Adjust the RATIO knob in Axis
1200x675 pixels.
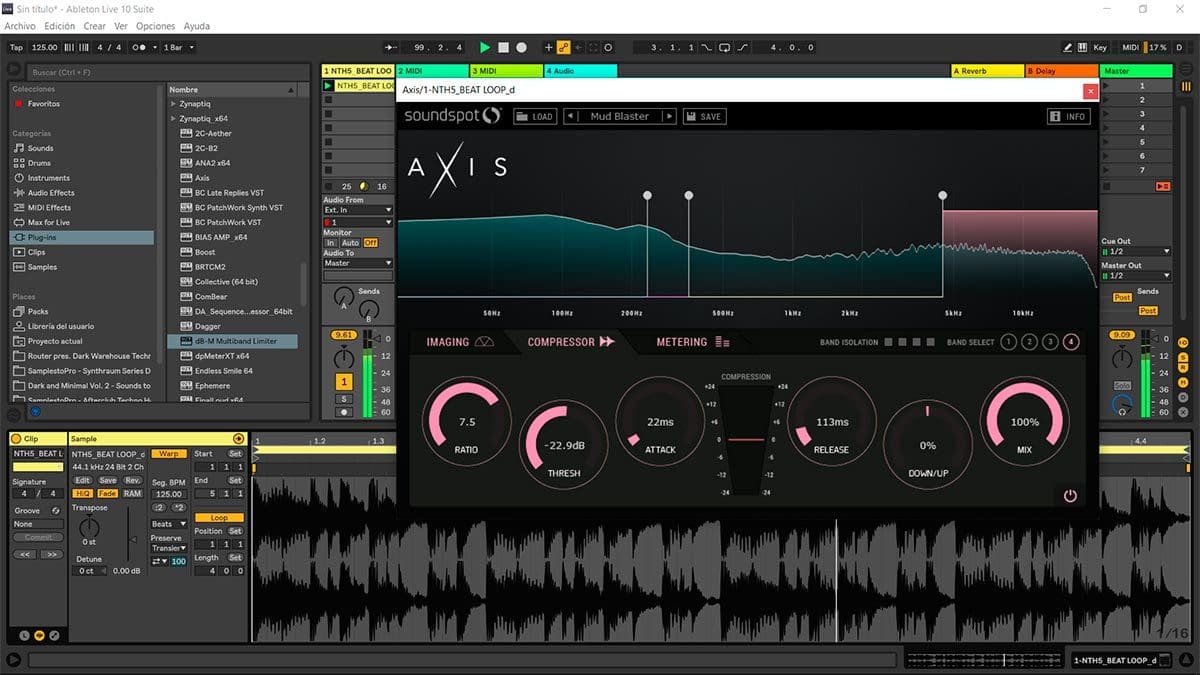click(x=467, y=421)
